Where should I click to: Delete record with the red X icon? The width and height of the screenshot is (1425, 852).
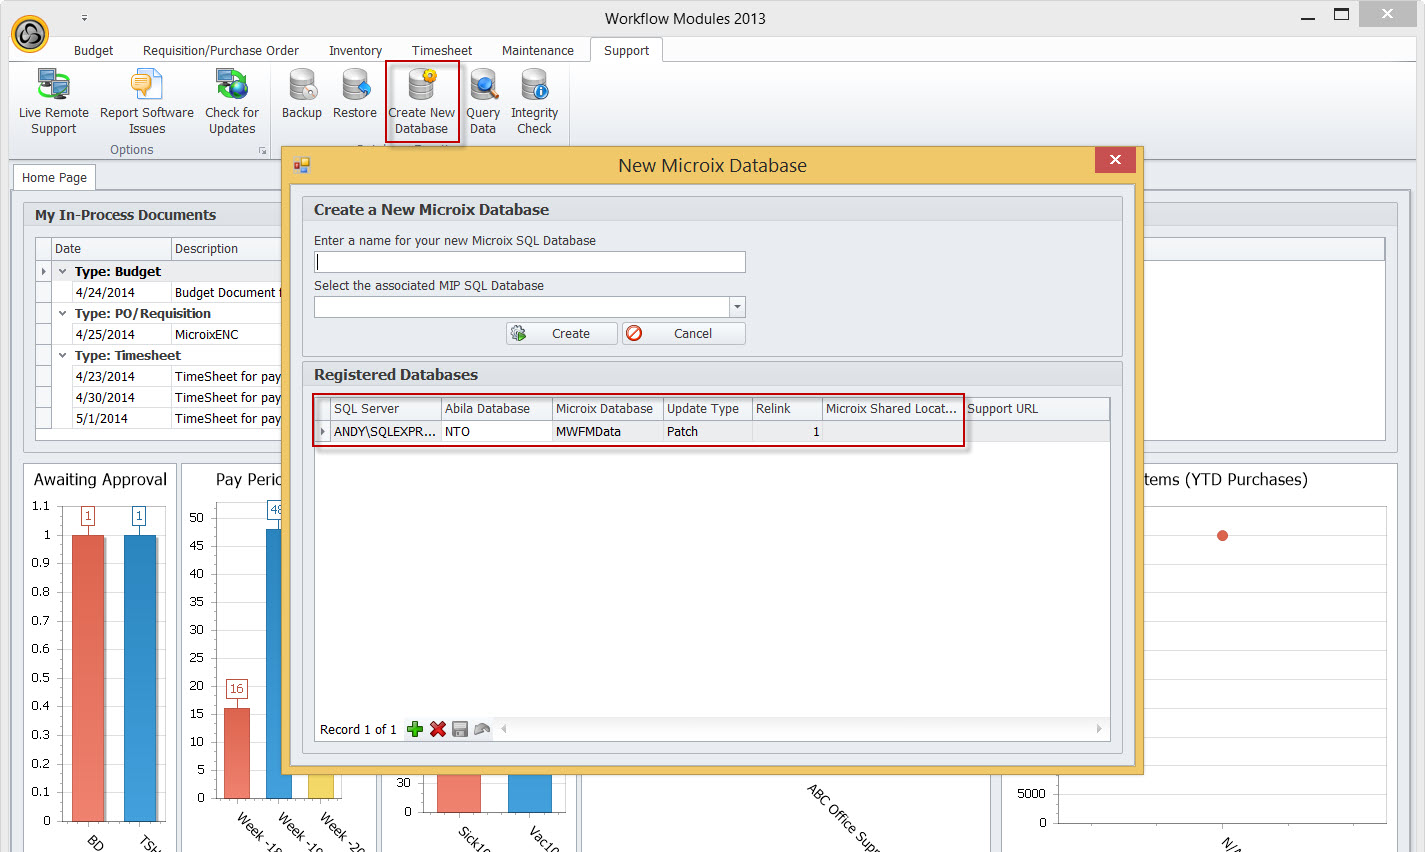438,729
